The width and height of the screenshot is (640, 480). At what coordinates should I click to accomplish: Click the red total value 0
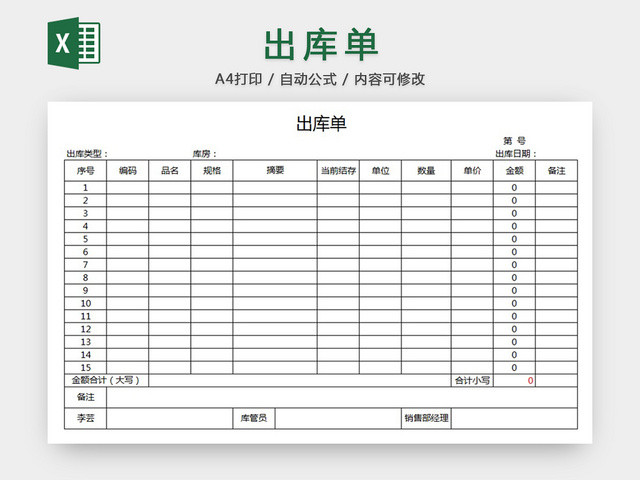tap(530, 381)
